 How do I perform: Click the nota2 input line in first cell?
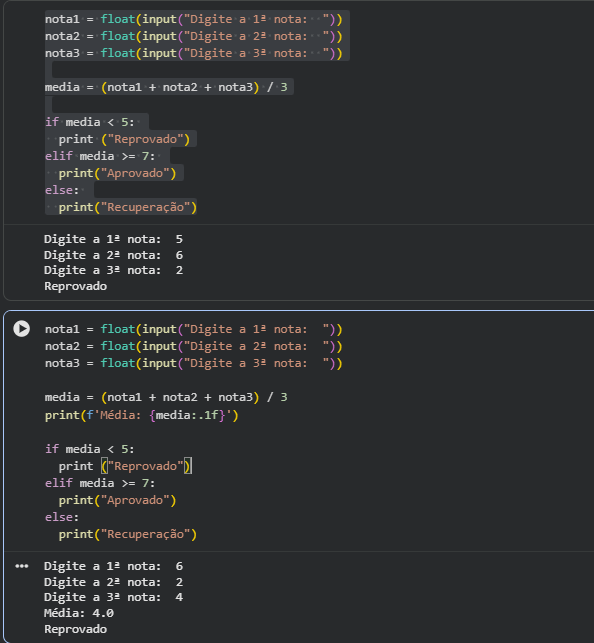193,36
